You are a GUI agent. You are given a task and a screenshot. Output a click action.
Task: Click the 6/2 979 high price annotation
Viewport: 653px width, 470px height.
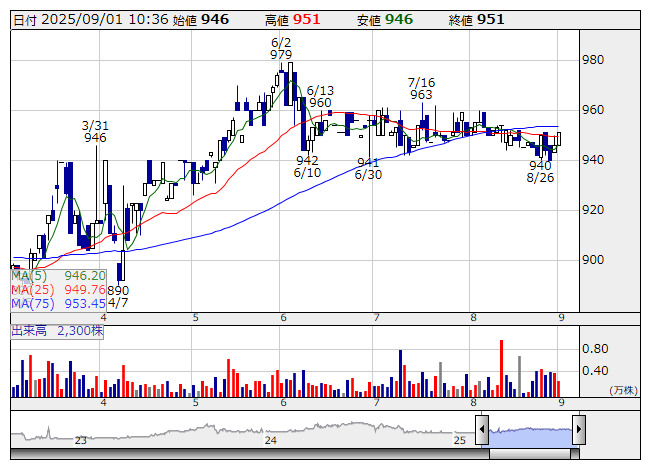point(281,48)
